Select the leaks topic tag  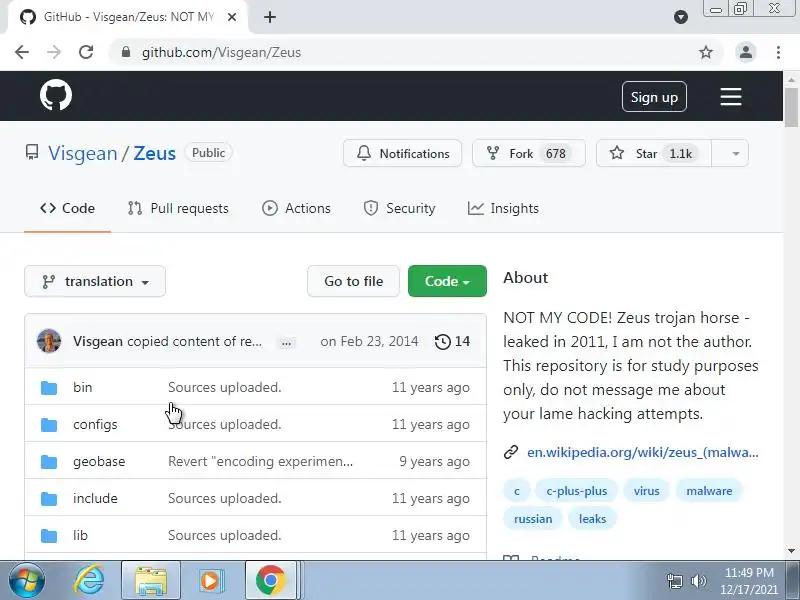[592, 519]
